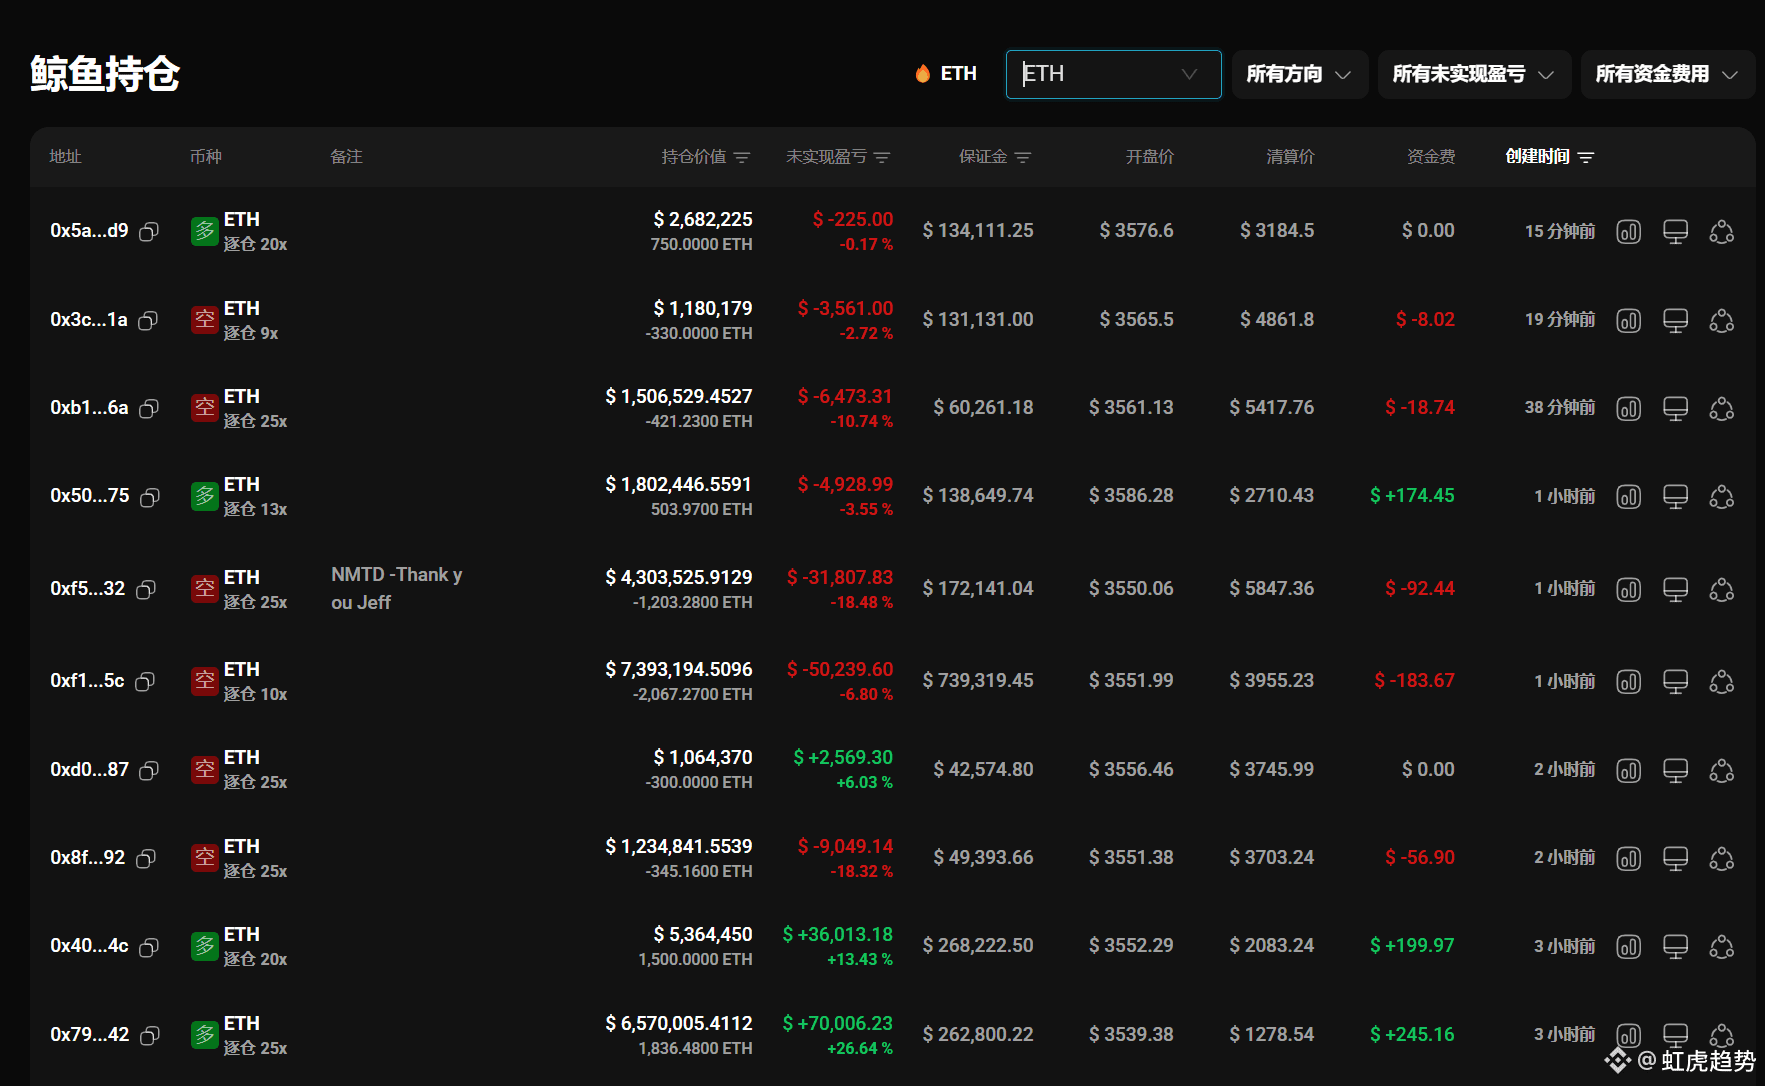Open wallet address 0xf1...5c
This screenshot has width=1765, height=1086.
(x=87, y=681)
